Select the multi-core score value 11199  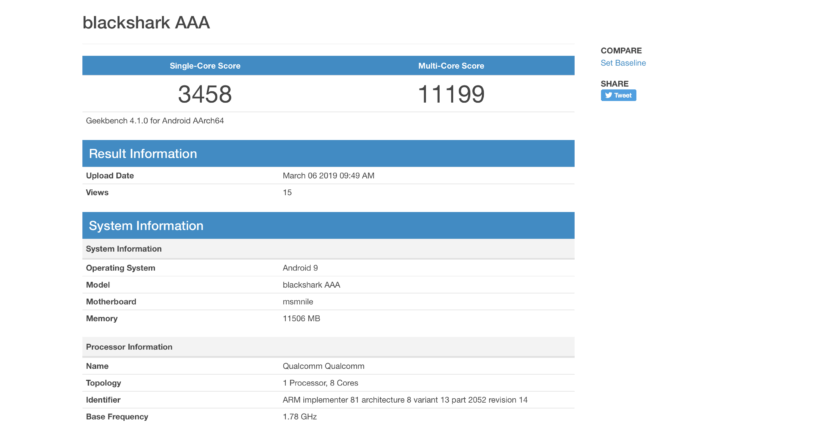[451, 94]
